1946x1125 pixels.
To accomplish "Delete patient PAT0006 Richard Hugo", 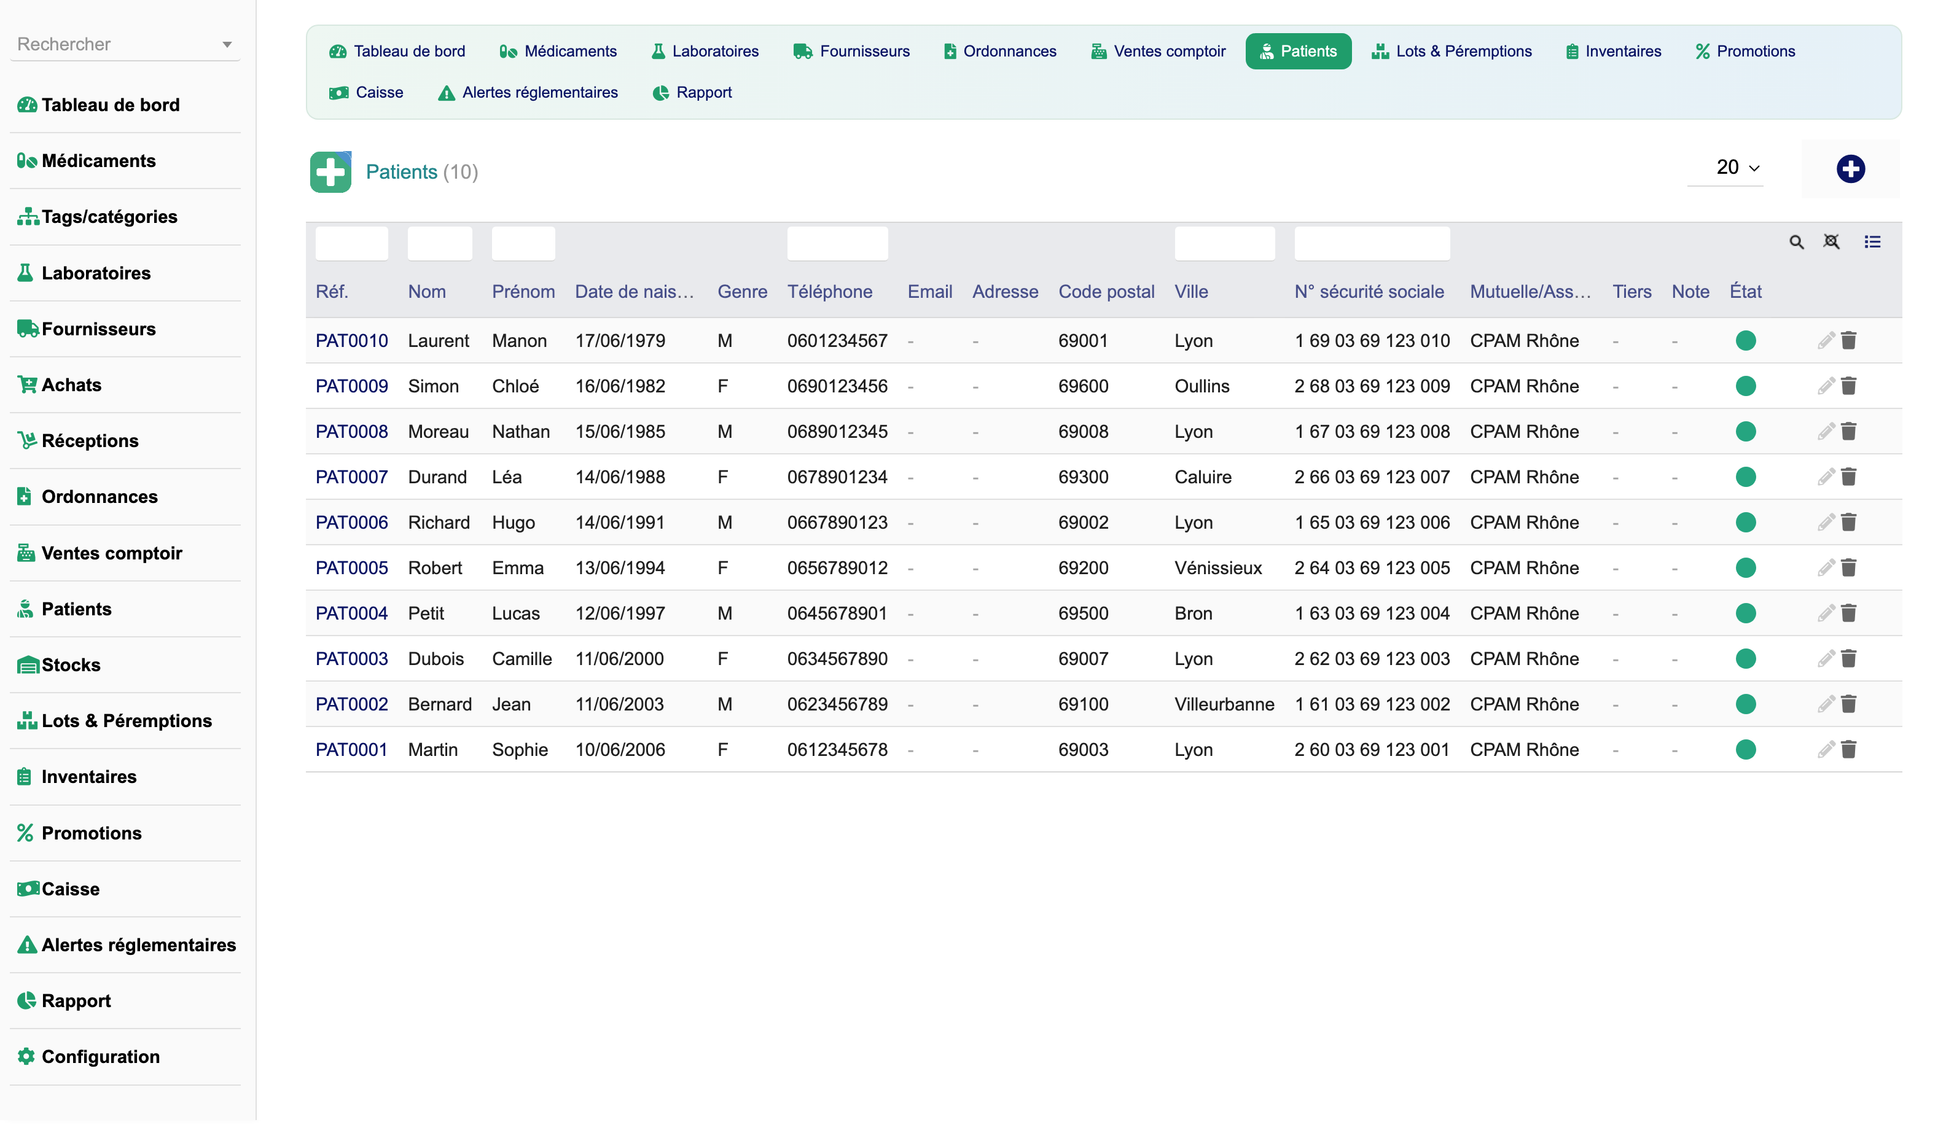I will [x=1849, y=523].
